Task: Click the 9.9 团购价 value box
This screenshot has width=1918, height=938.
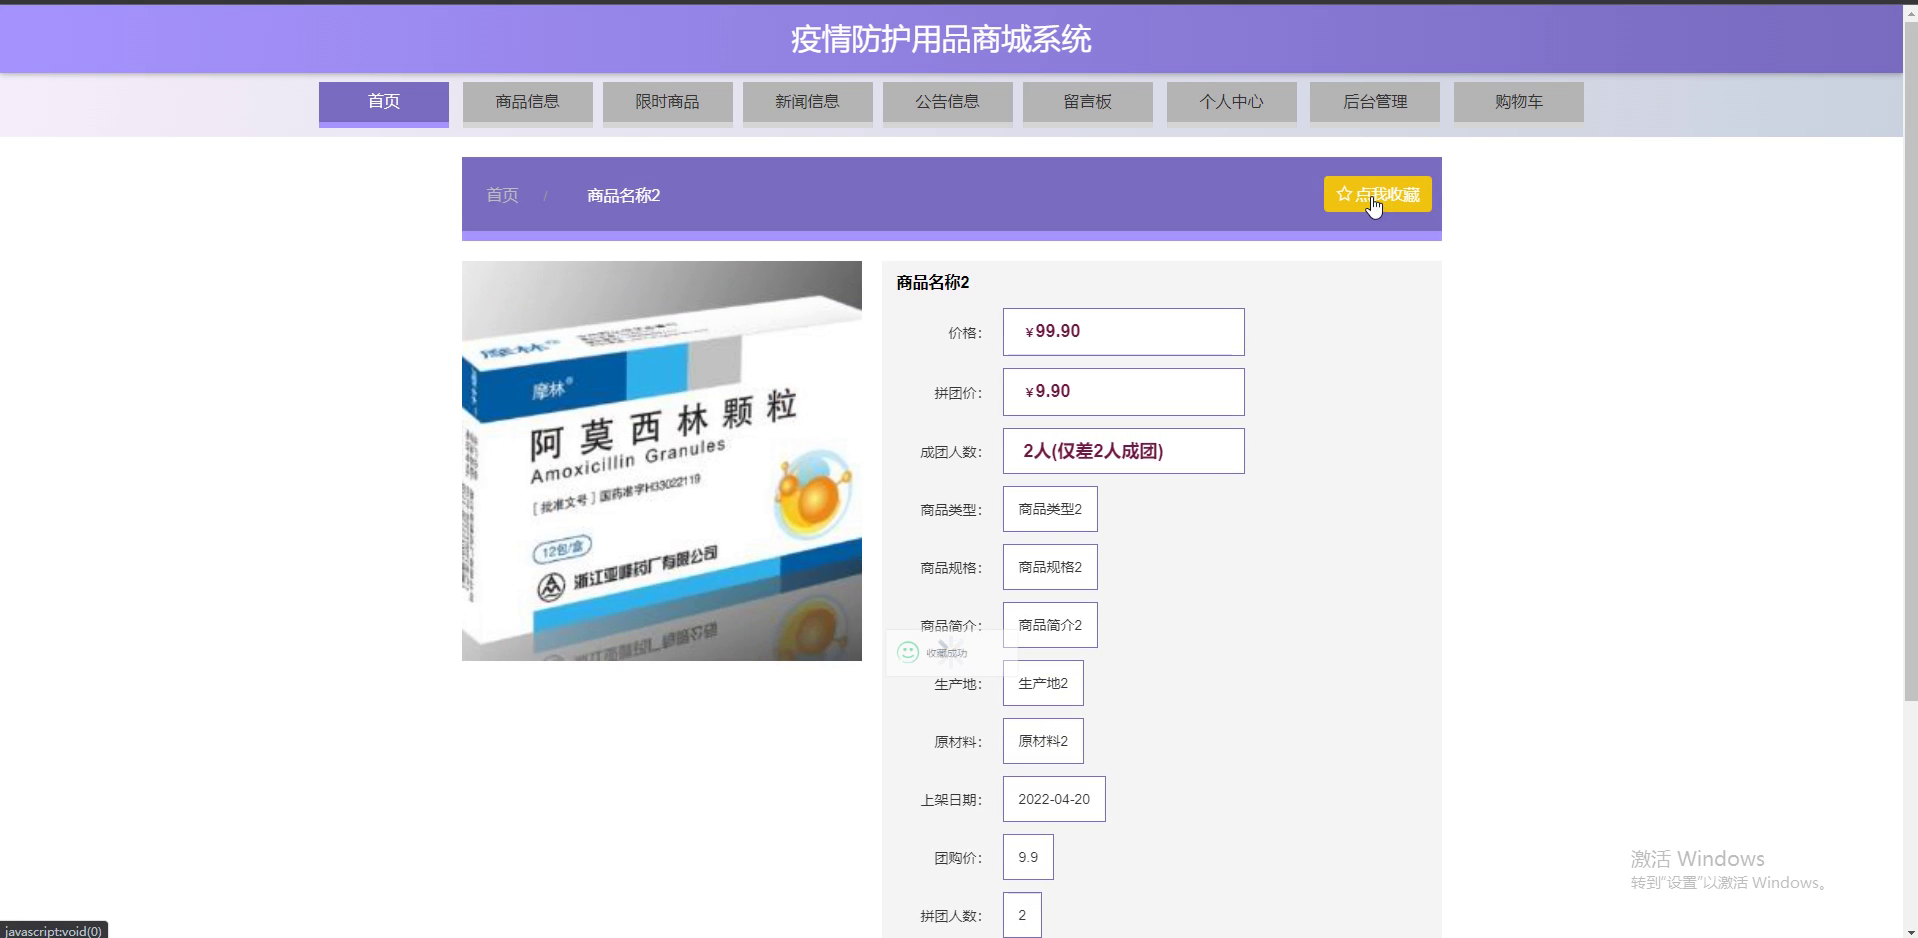Action: [x=1028, y=857]
